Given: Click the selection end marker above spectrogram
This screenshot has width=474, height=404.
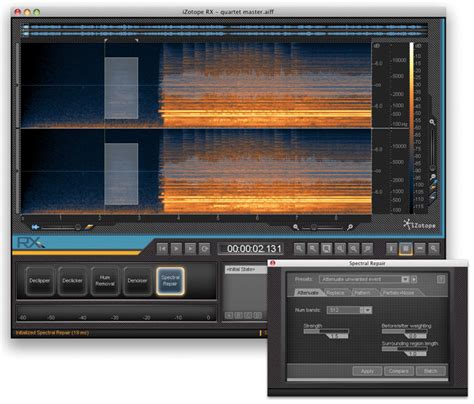Looking at the screenshot, I should point(137,40).
